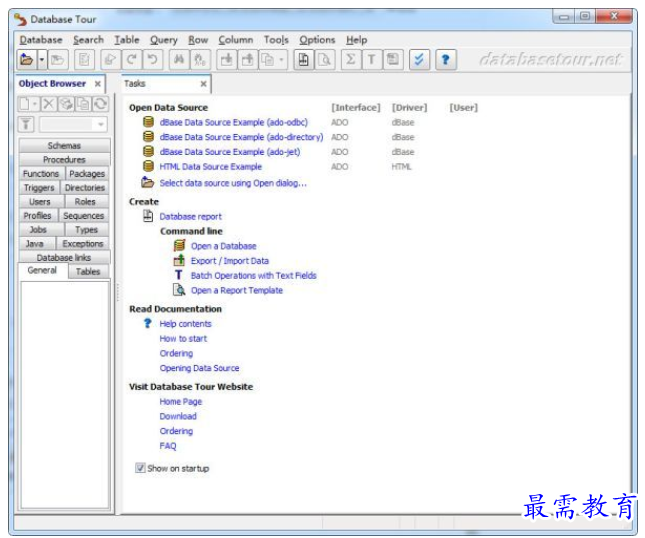Open the Query menu
645x538 pixels.
click(164, 40)
